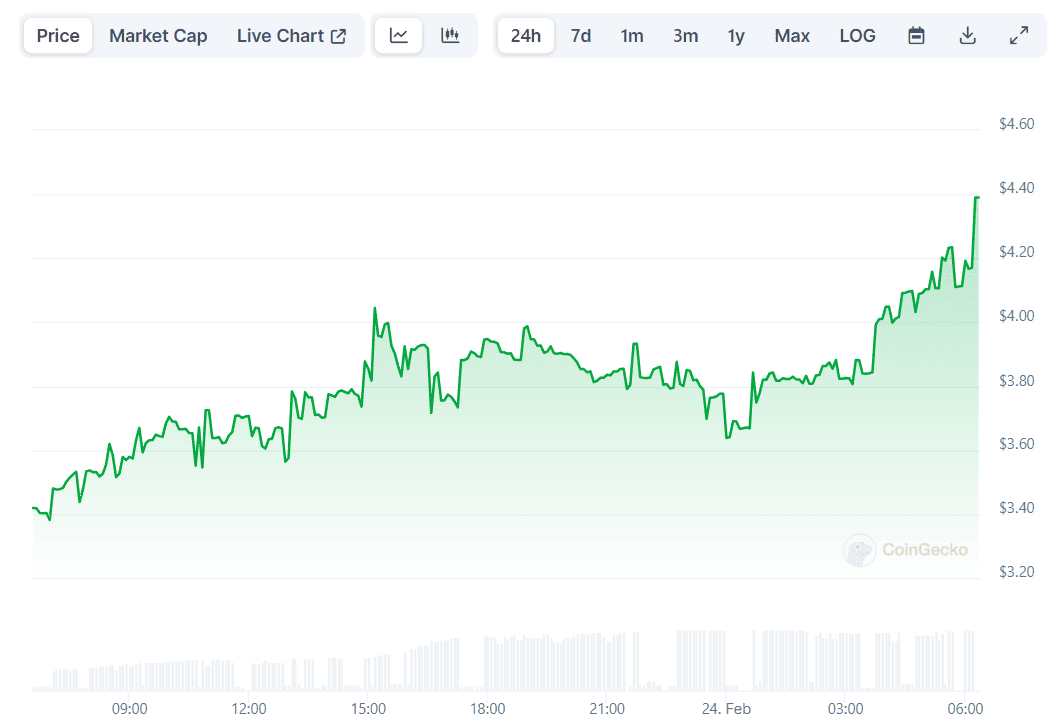Select the 24h time range

pyautogui.click(x=526, y=36)
